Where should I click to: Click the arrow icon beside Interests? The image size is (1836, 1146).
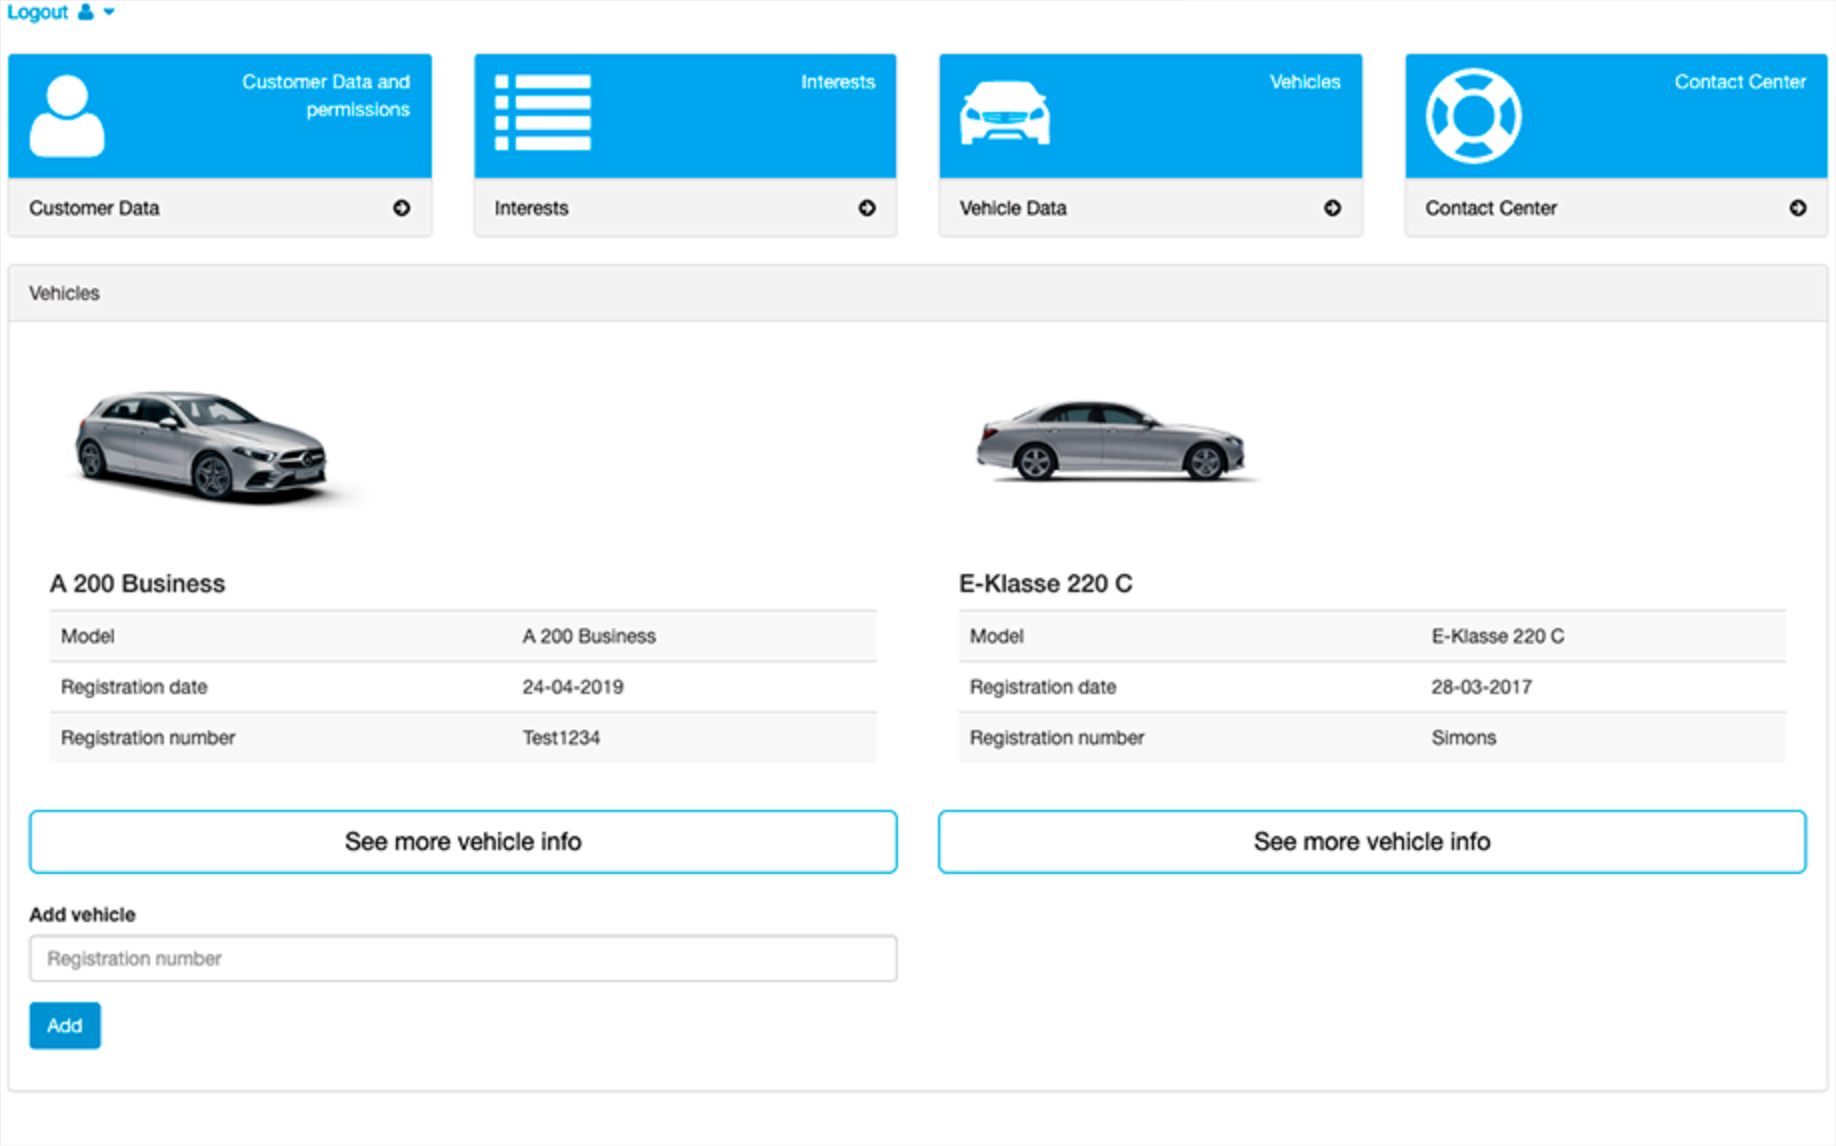867,208
